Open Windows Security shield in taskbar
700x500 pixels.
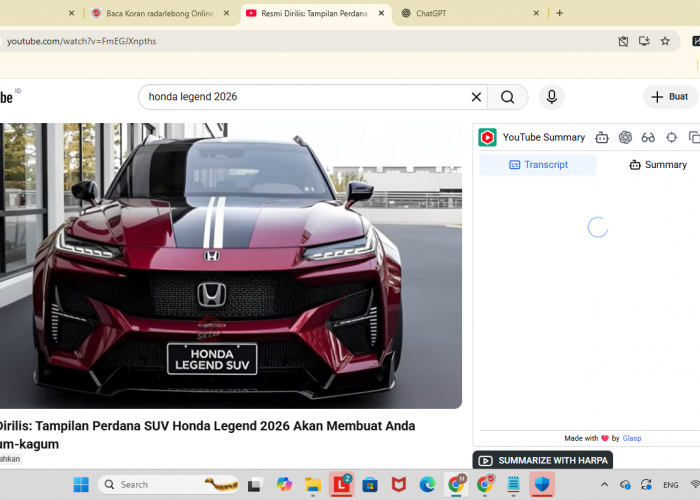542,484
